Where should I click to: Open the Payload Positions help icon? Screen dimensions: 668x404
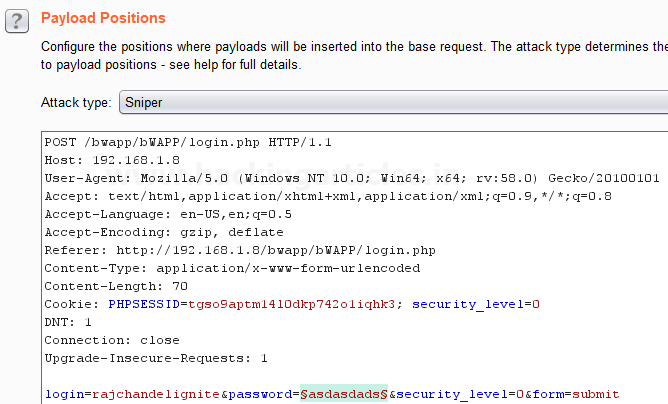tap(17, 20)
